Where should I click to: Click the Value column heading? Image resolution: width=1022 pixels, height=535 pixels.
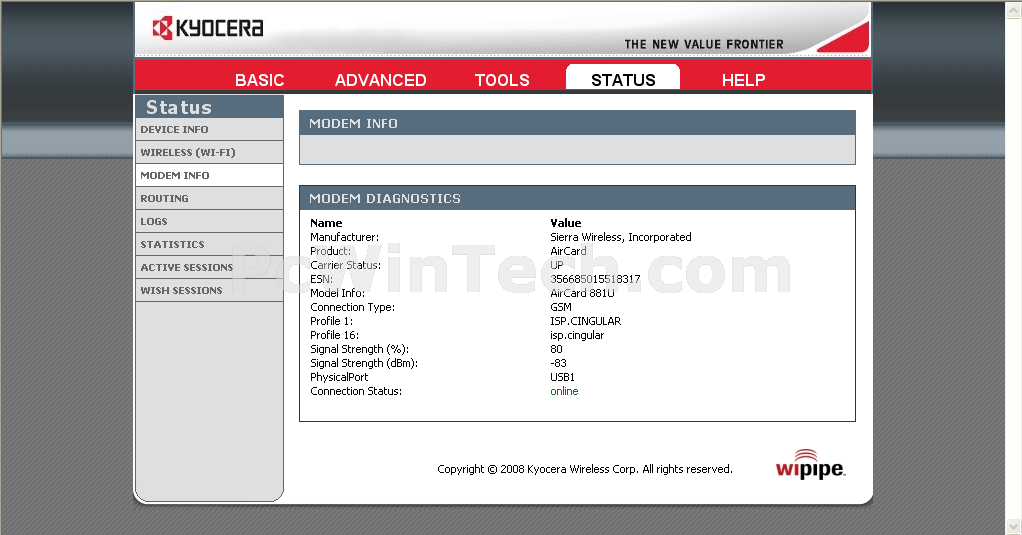tap(566, 223)
